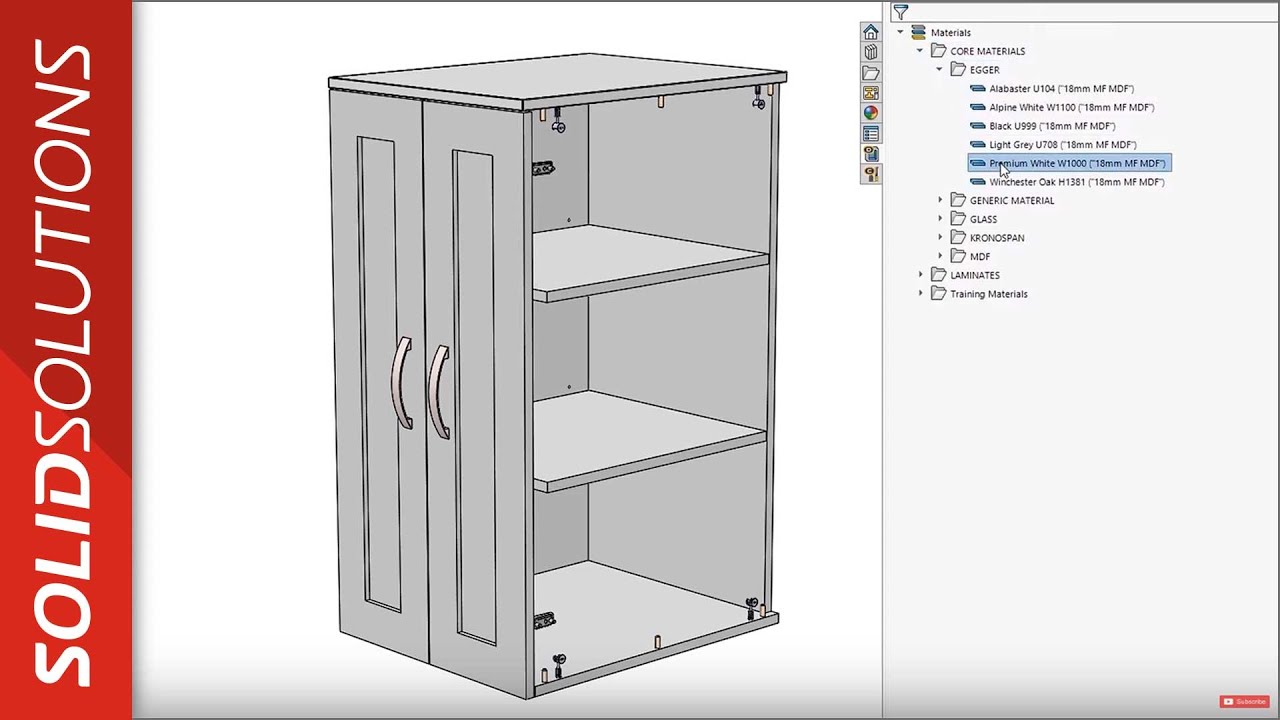Image resolution: width=1280 pixels, height=720 pixels.
Task: Click the LAMINATES folder icon
Action: click(938, 275)
